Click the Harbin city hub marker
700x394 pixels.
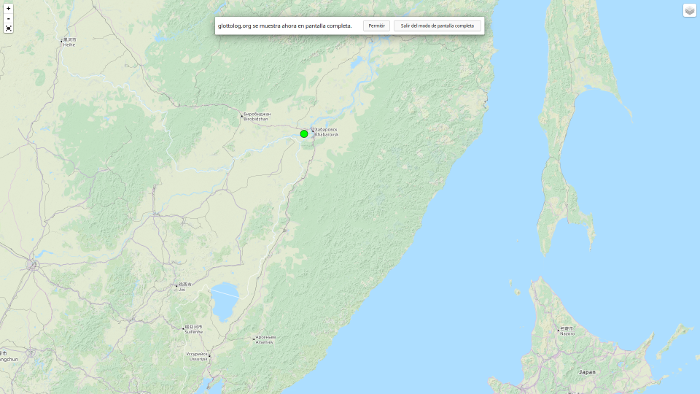click(x=32, y=265)
